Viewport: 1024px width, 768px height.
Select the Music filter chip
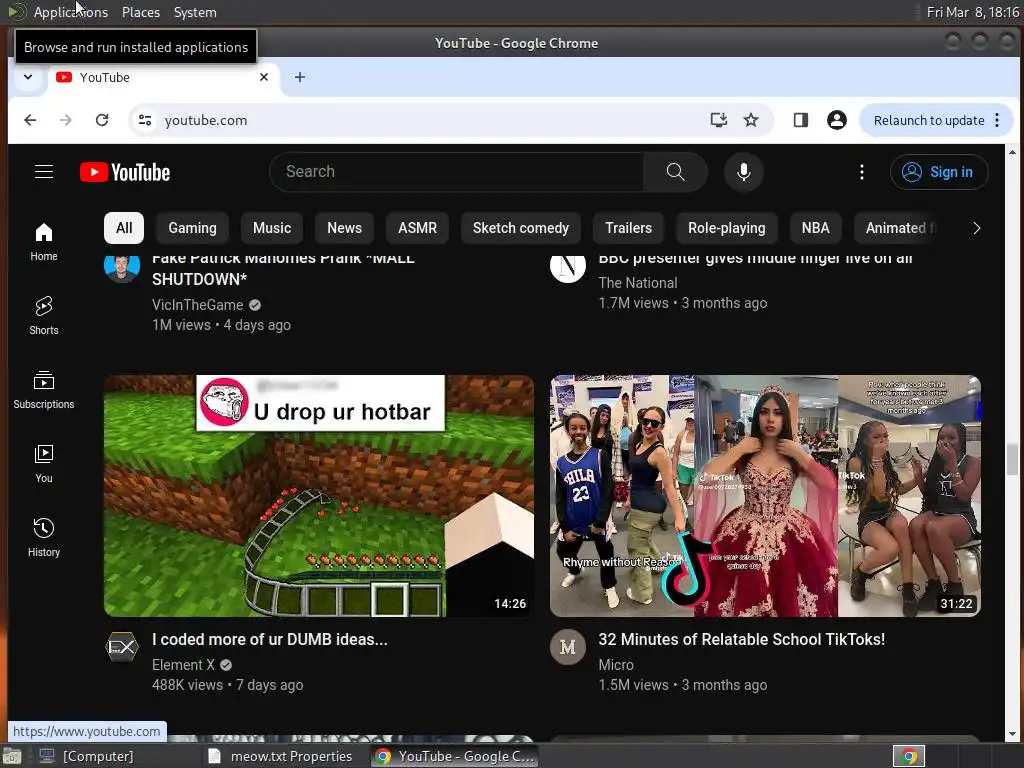point(272,228)
